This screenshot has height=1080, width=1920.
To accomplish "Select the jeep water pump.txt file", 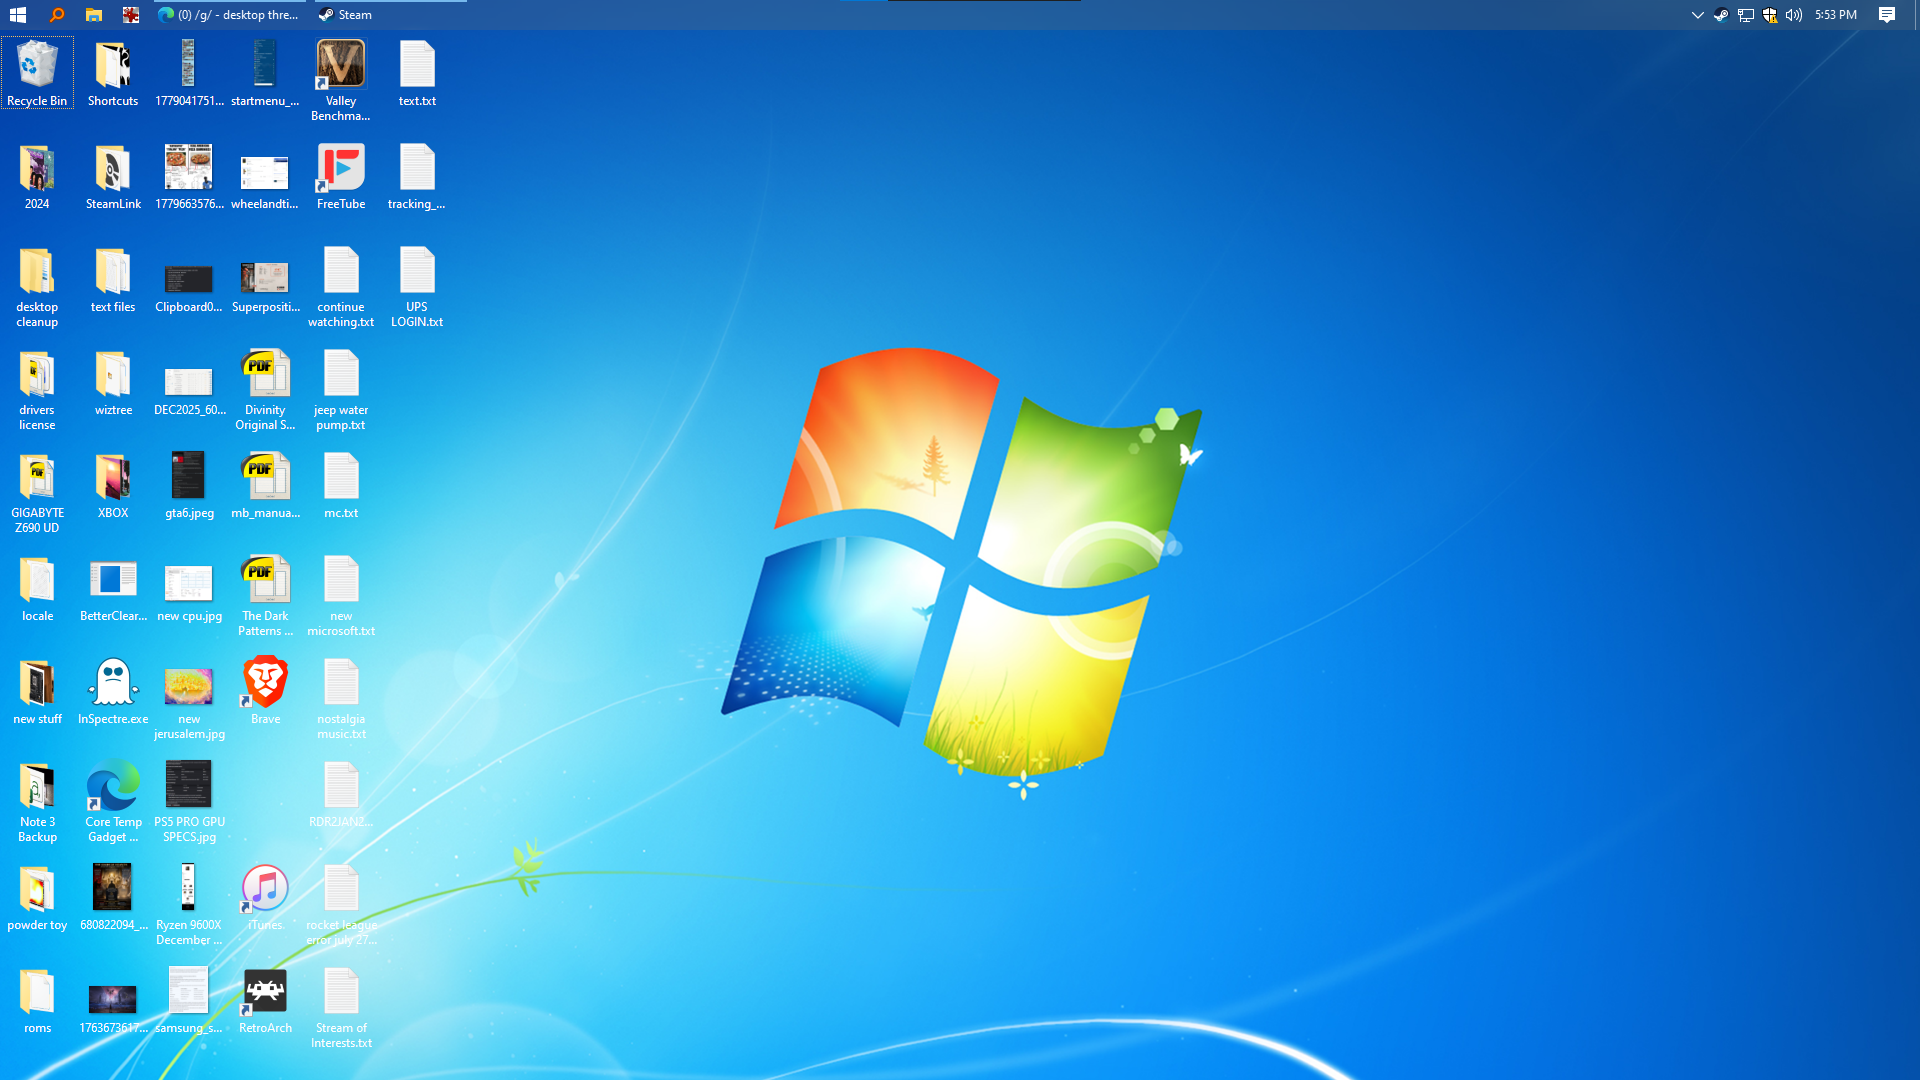I will (341, 390).
